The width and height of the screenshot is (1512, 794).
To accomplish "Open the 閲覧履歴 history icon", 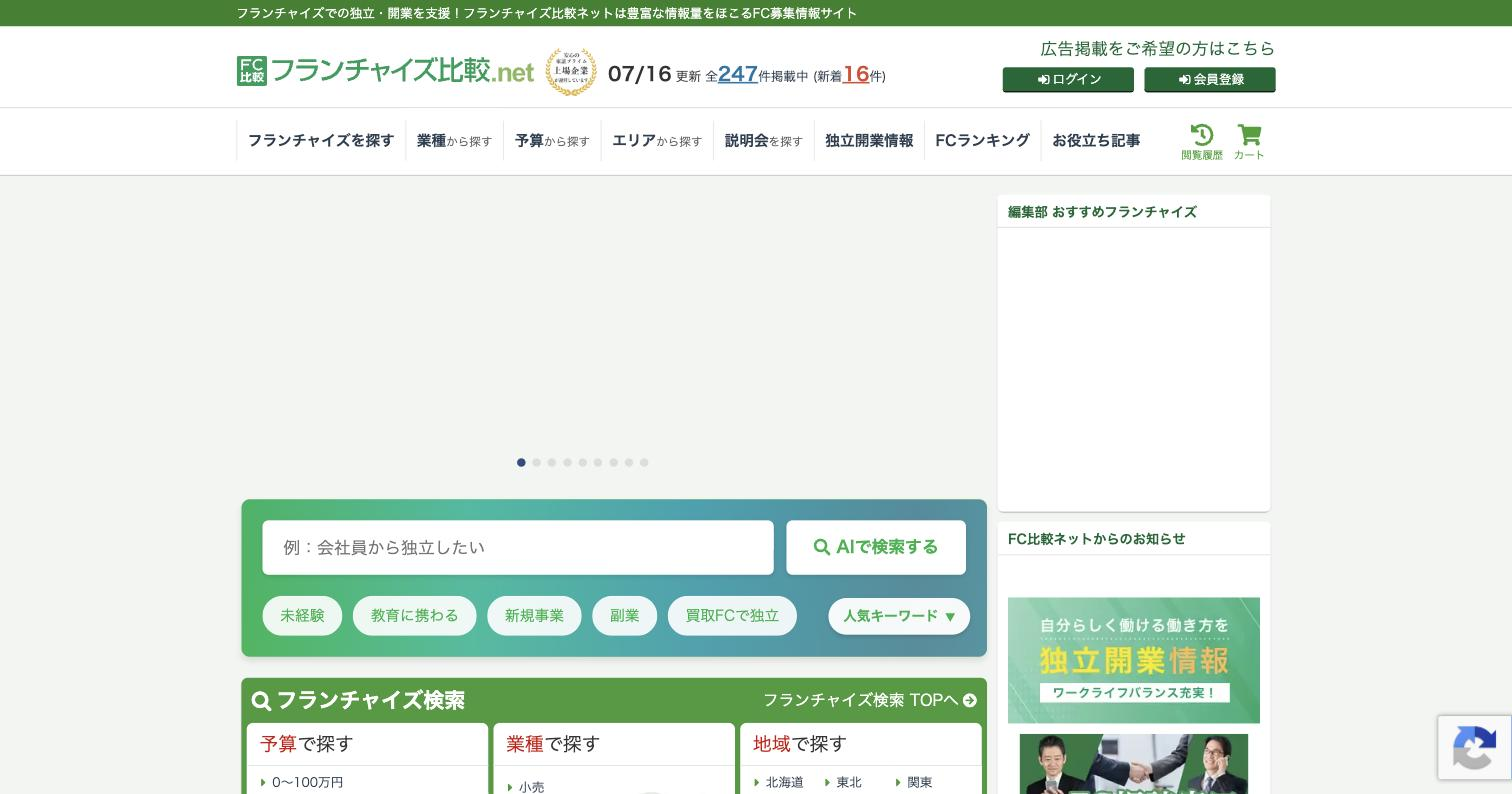I will point(1201,141).
